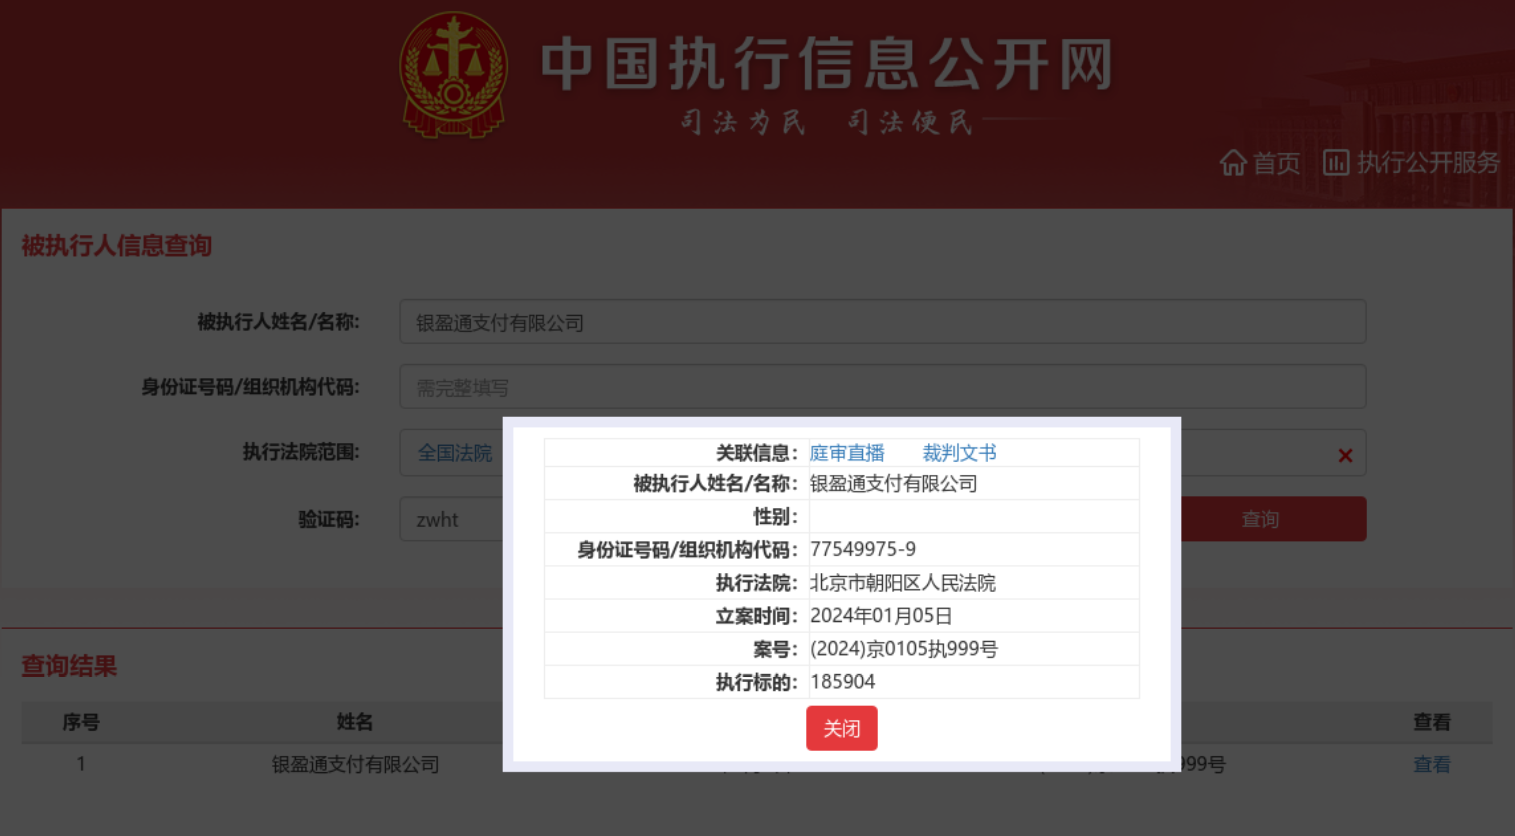Select the 验证码 captcha text box

(452, 519)
